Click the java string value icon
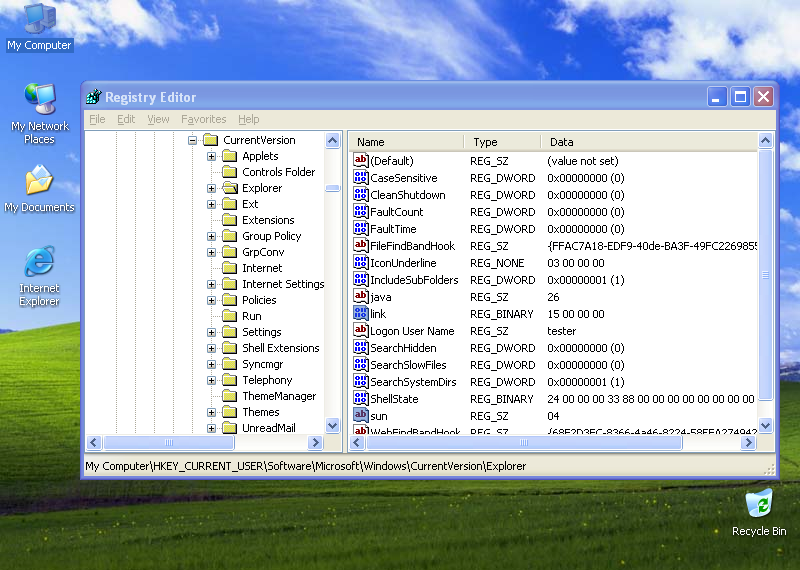Viewport: 800px width, 570px height. (361, 296)
